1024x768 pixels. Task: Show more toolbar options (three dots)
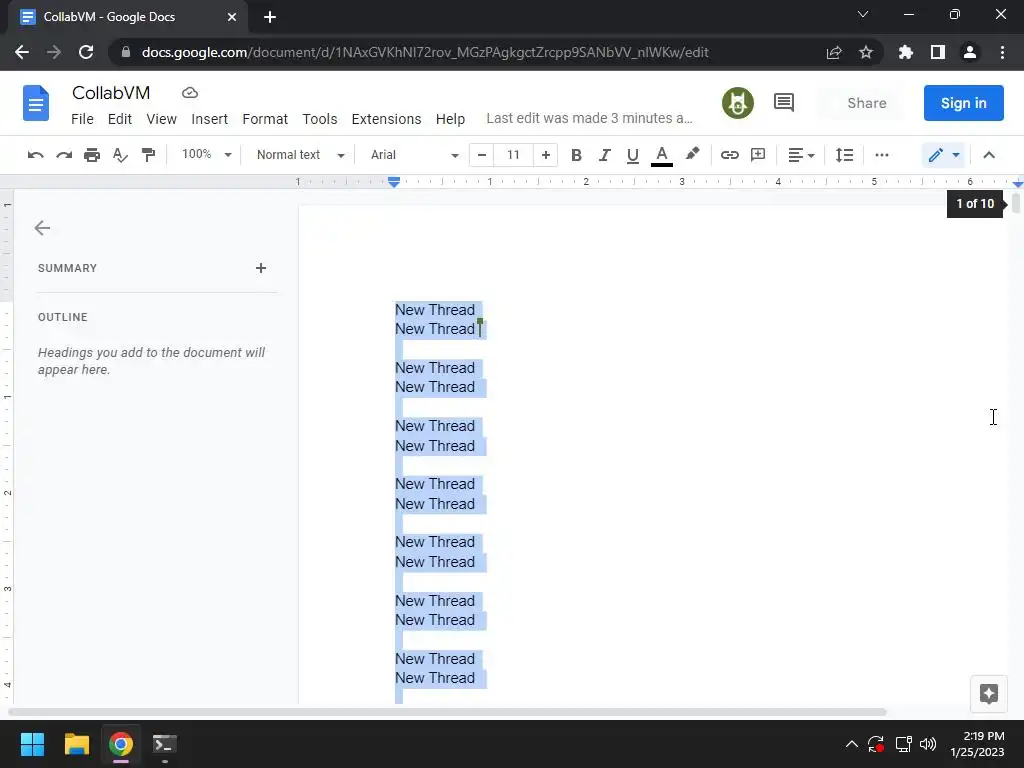point(882,155)
